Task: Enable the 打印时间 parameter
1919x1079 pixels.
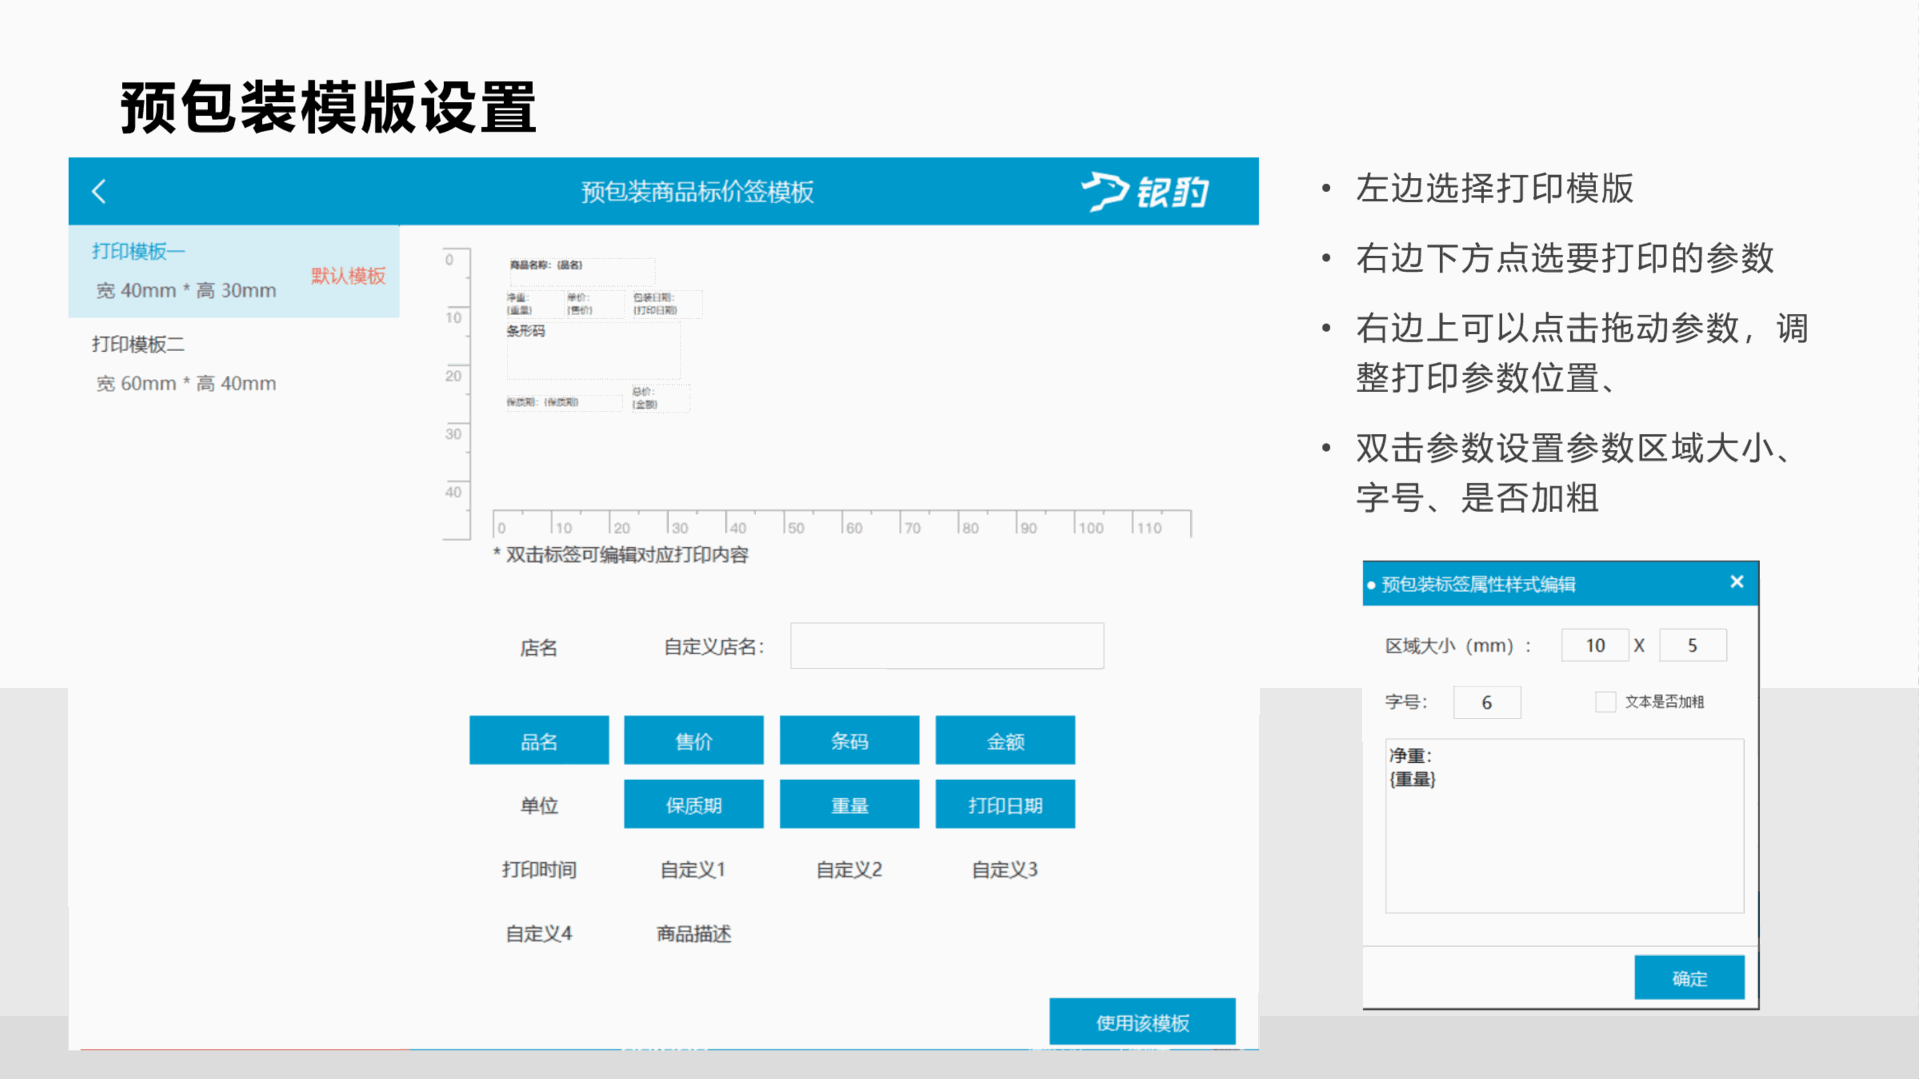Action: coord(538,869)
